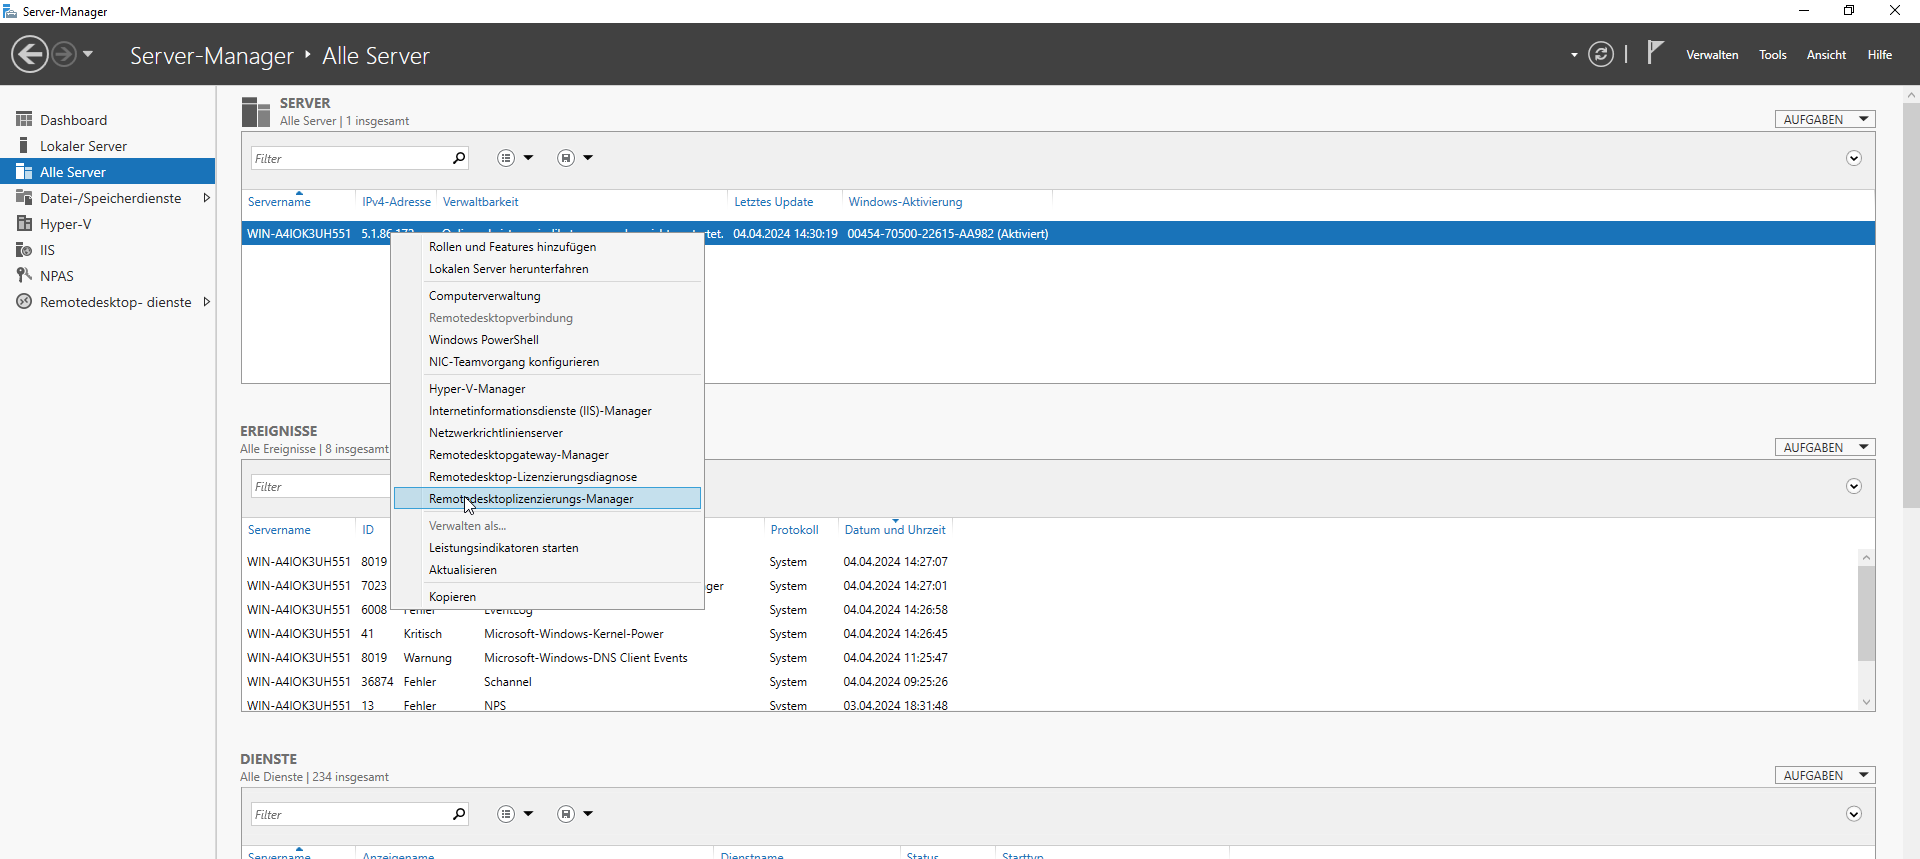Sort servers by Verwaltbarkeit column

click(480, 202)
